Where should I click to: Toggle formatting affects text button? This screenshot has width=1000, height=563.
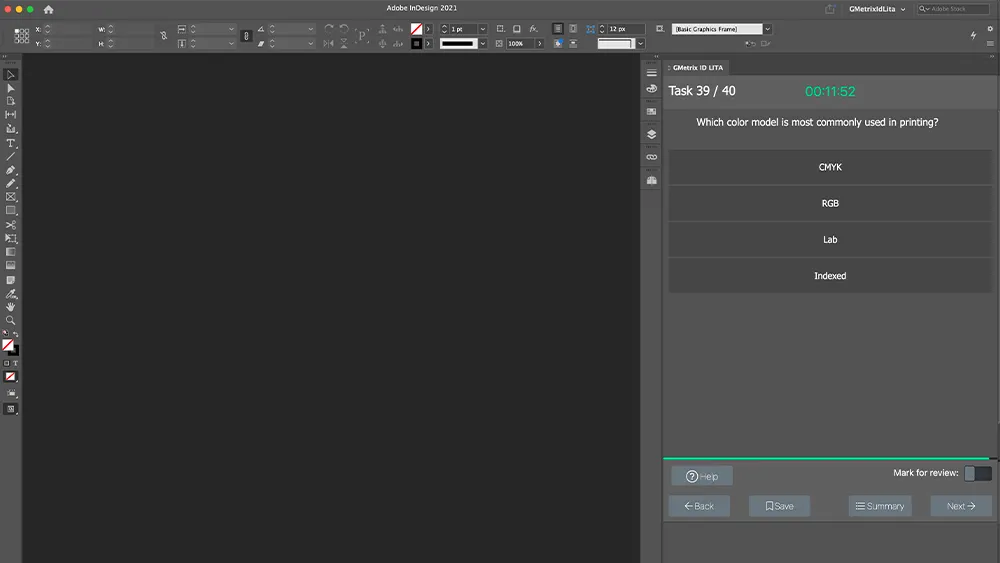15,363
